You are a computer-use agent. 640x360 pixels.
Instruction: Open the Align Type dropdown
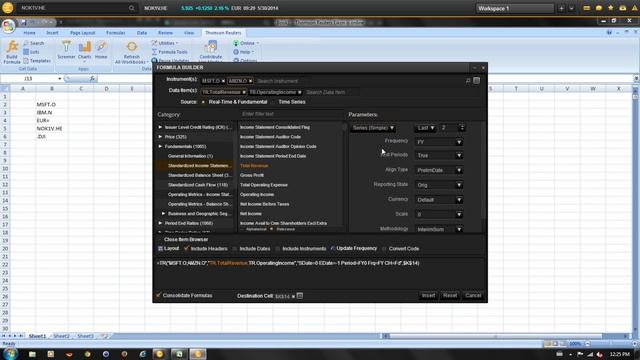pos(439,170)
